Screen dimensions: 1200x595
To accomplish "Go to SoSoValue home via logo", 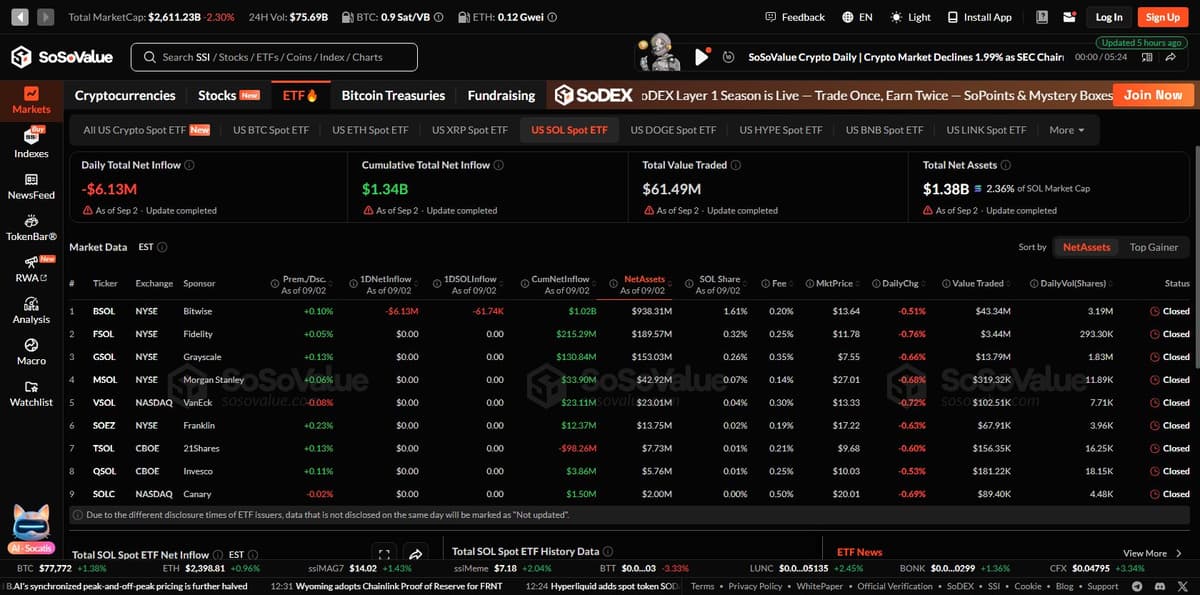I will 62,57.
